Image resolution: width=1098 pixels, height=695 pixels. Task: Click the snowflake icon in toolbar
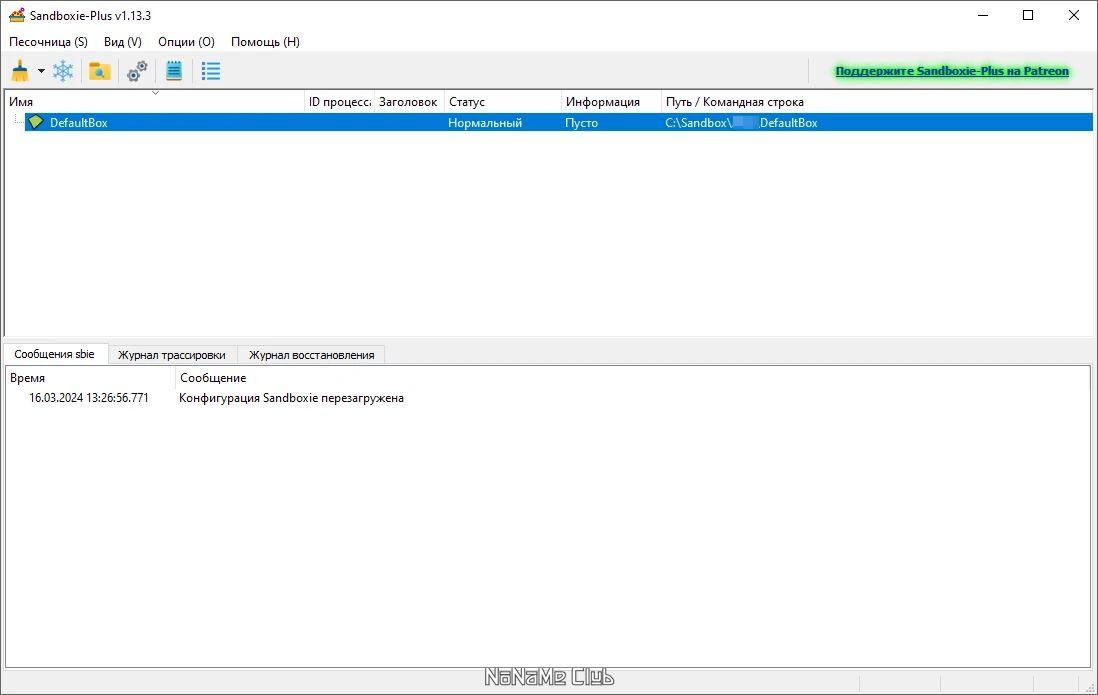tap(63, 71)
